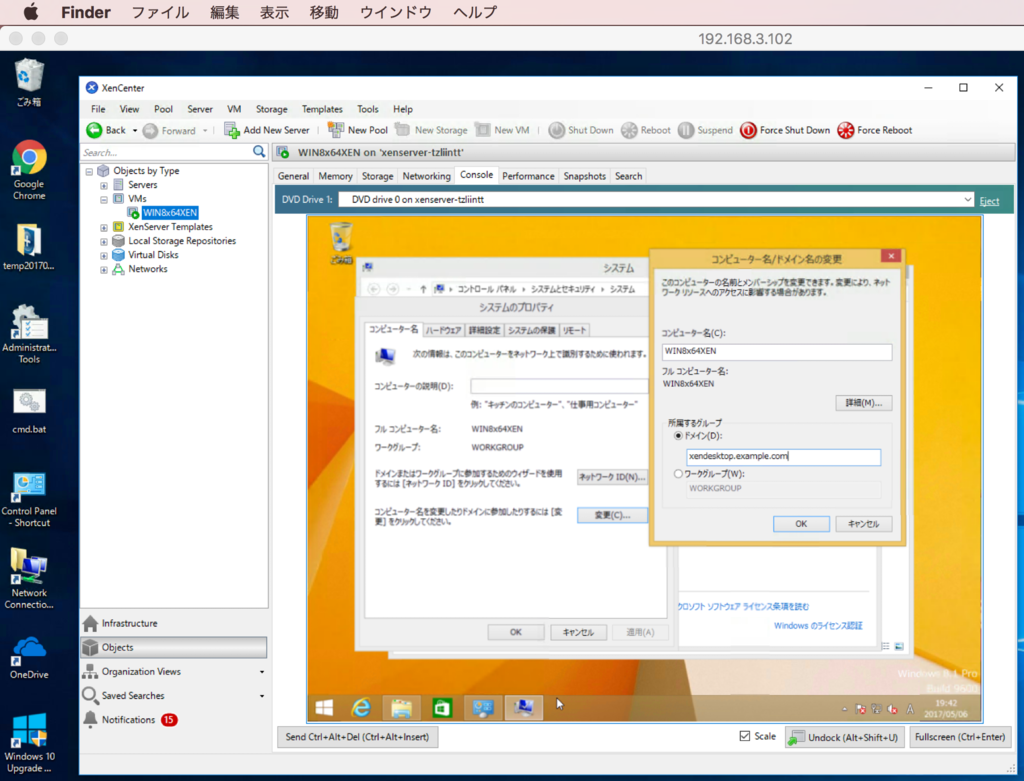Select the Control Panel Shortcut desktop icon
This screenshot has width=1024, height=781.
click(29, 499)
